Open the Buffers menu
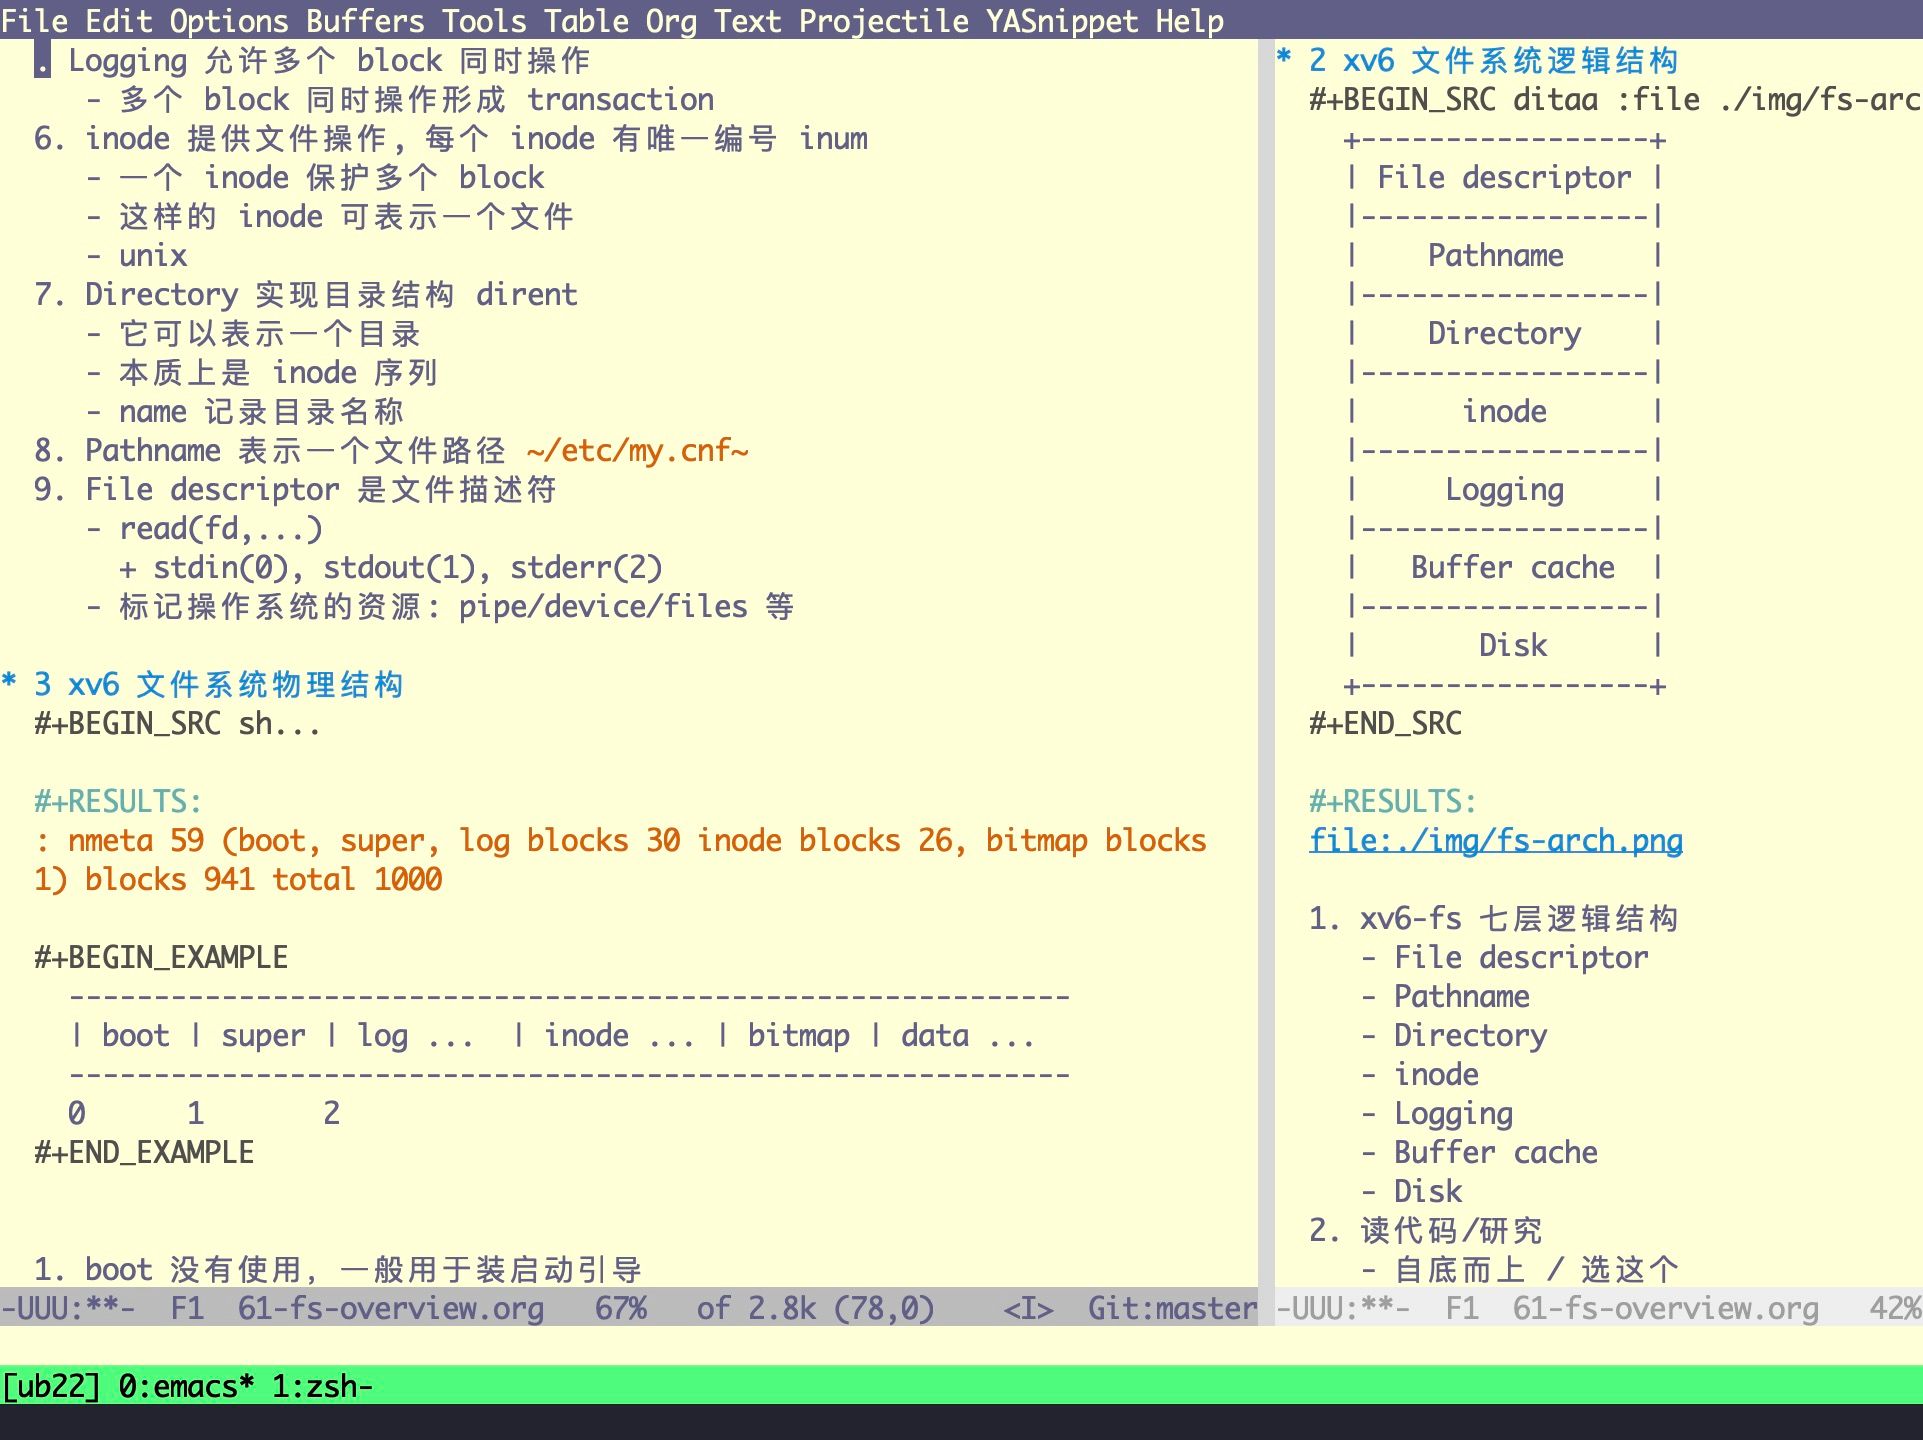 point(365,20)
